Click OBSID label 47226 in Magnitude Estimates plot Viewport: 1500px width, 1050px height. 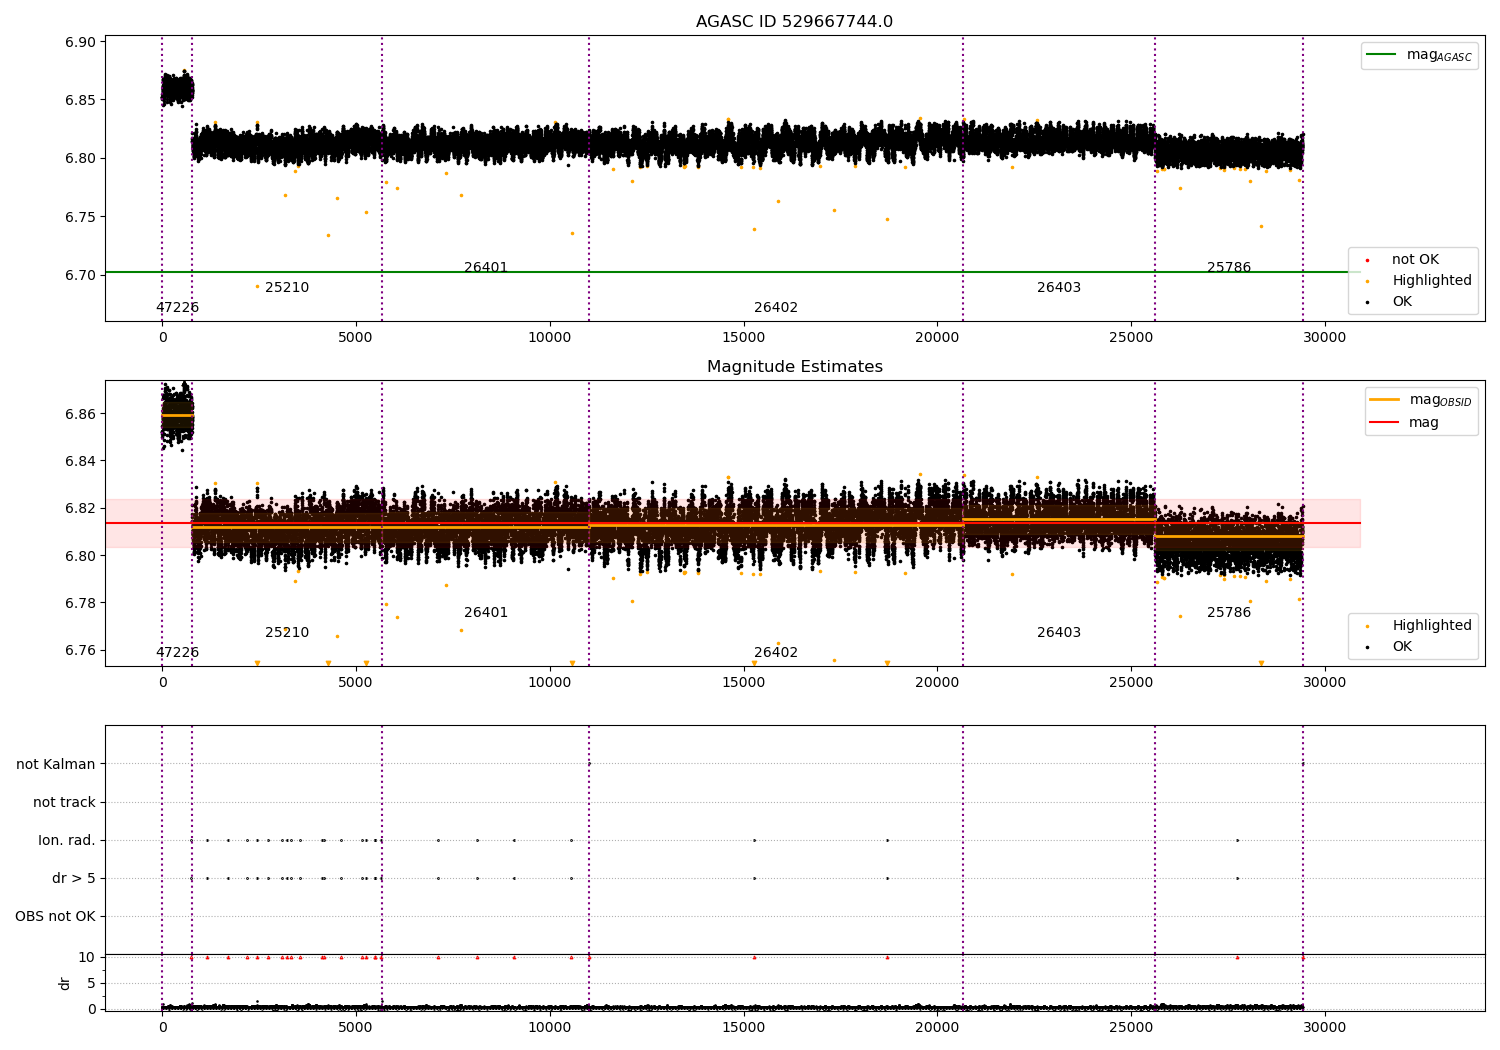tap(177, 653)
